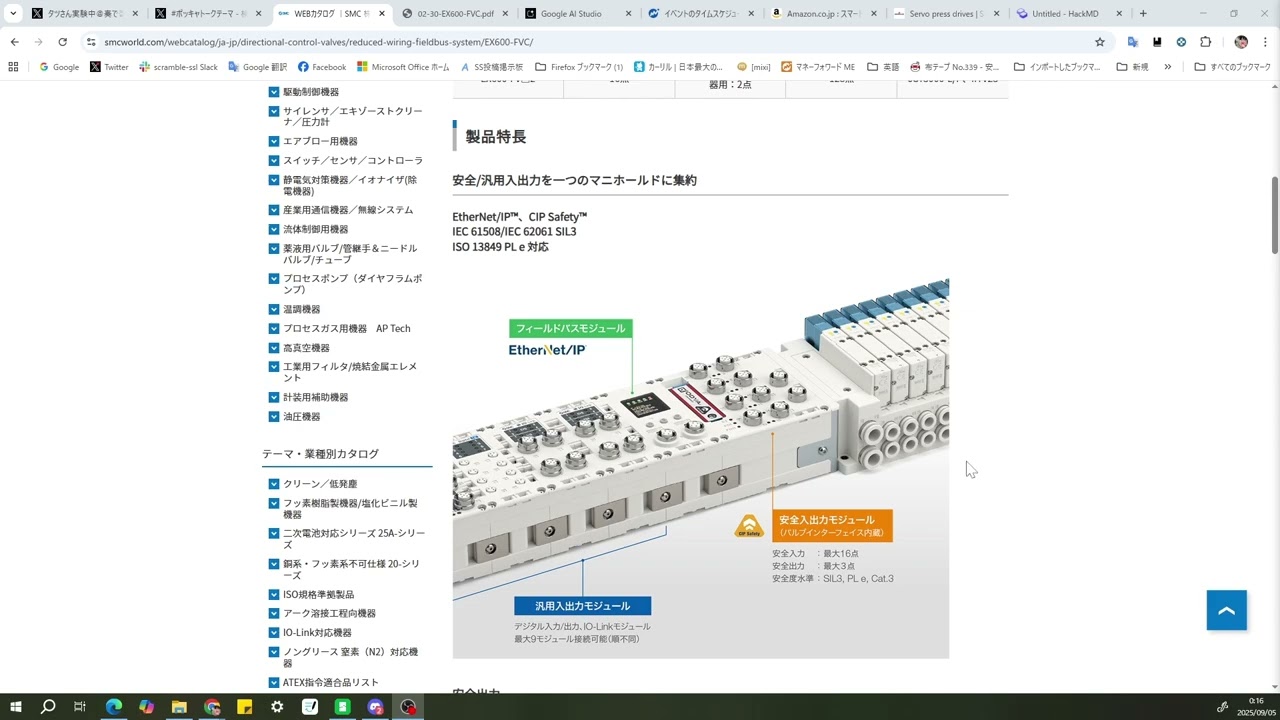Image resolution: width=1280 pixels, height=720 pixels.
Task: Open the Twitter bookmark
Action: [109, 67]
